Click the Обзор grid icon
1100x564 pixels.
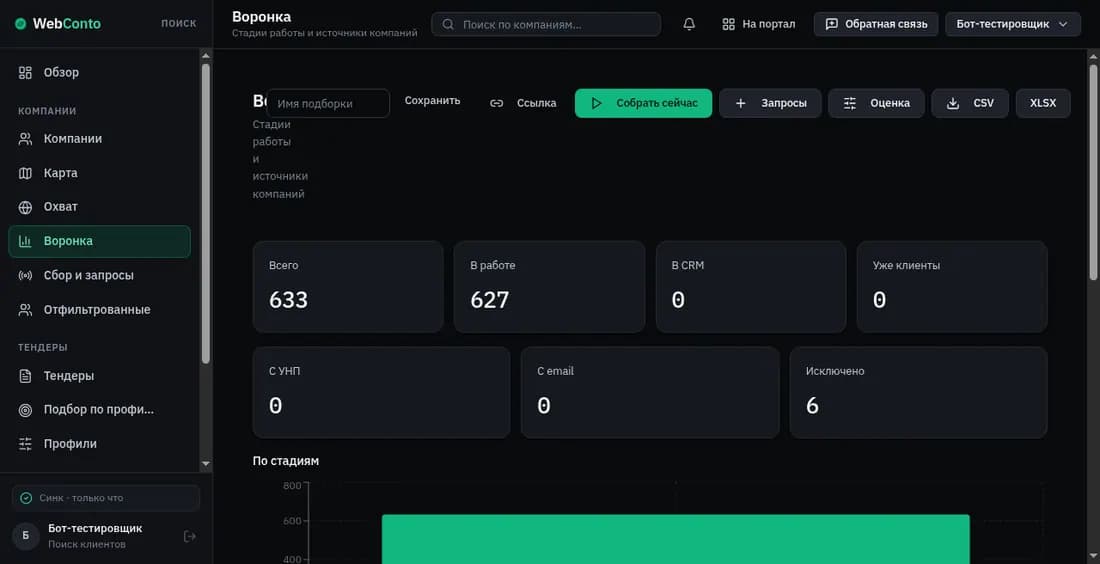pyautogui.click(x=25, y=72)
